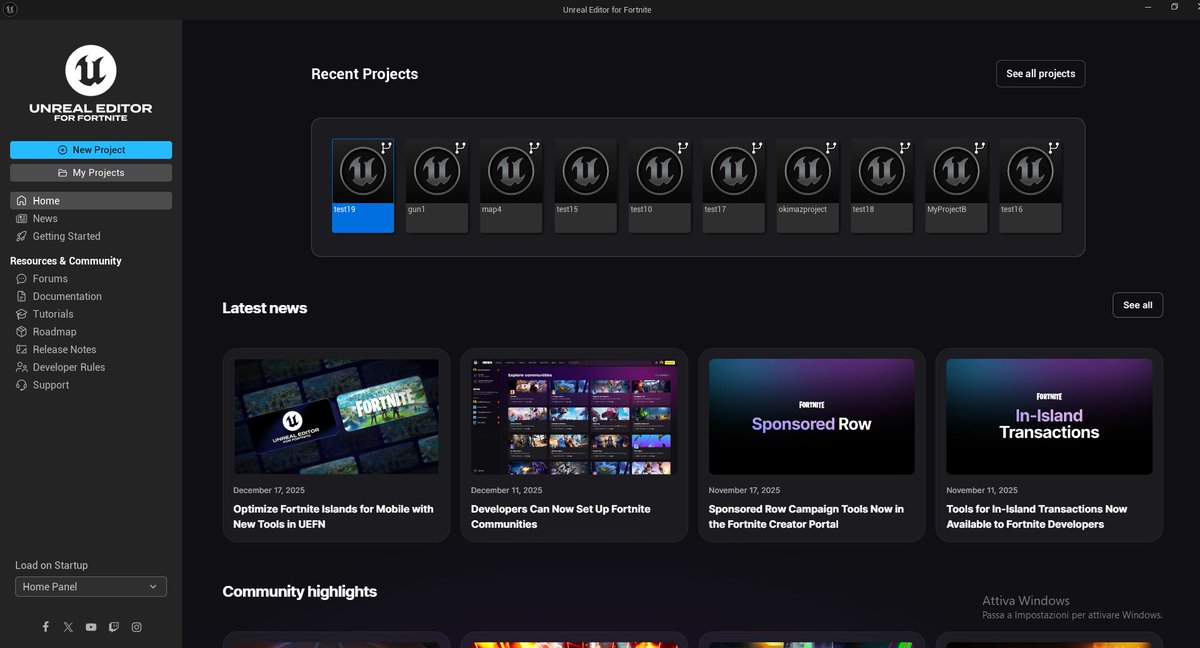Click the source control icon on test17
The width and height of the screenshot is (1200, 648).
tap(756, 147)
